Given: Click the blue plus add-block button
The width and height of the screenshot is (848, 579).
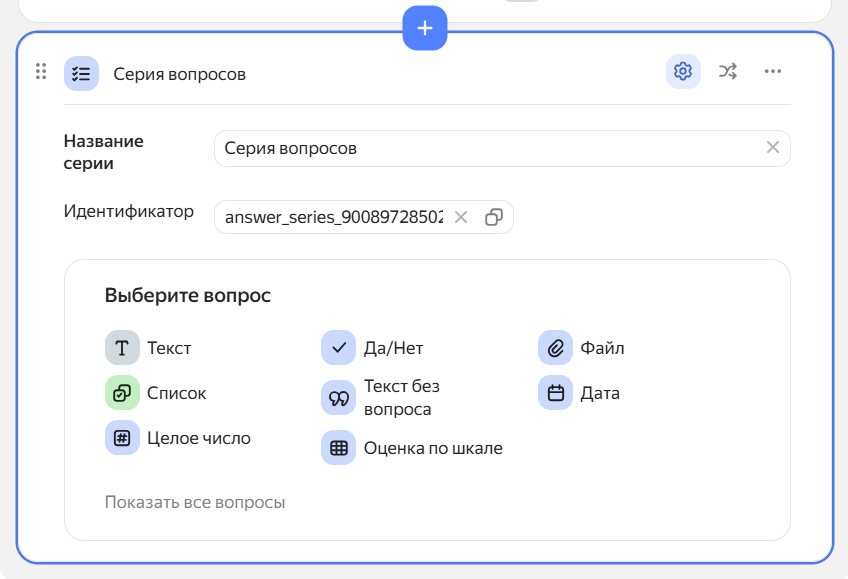Looking at the screenshot, I should click(425, 28).
